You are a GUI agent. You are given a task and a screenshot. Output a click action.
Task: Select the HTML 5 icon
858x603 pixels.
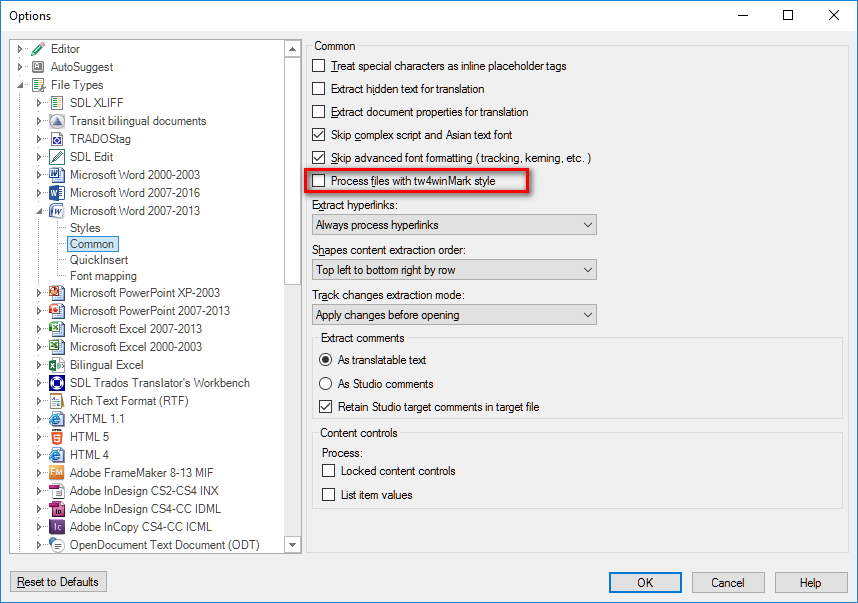57,437
